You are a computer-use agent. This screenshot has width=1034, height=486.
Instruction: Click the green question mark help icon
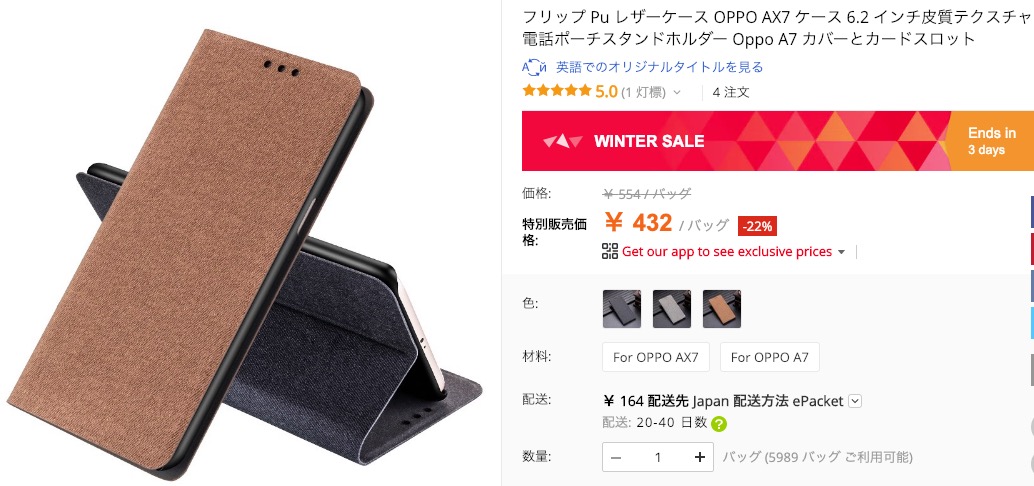(x=719, y=423)
